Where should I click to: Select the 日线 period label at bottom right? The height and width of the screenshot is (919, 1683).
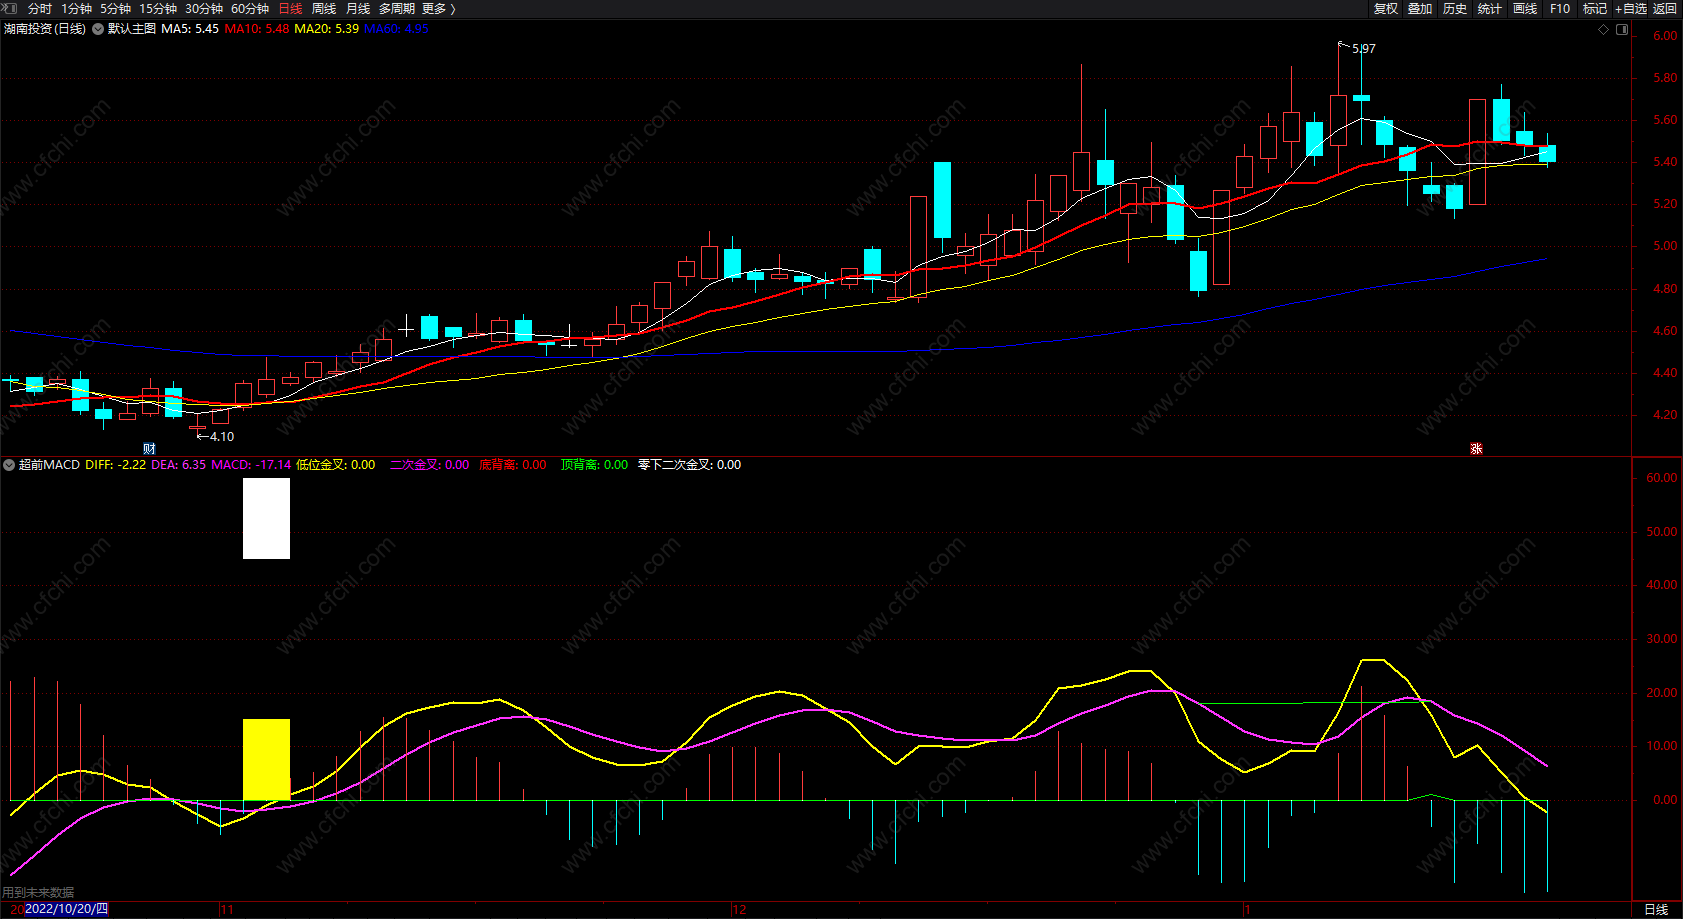point(1656,909)
